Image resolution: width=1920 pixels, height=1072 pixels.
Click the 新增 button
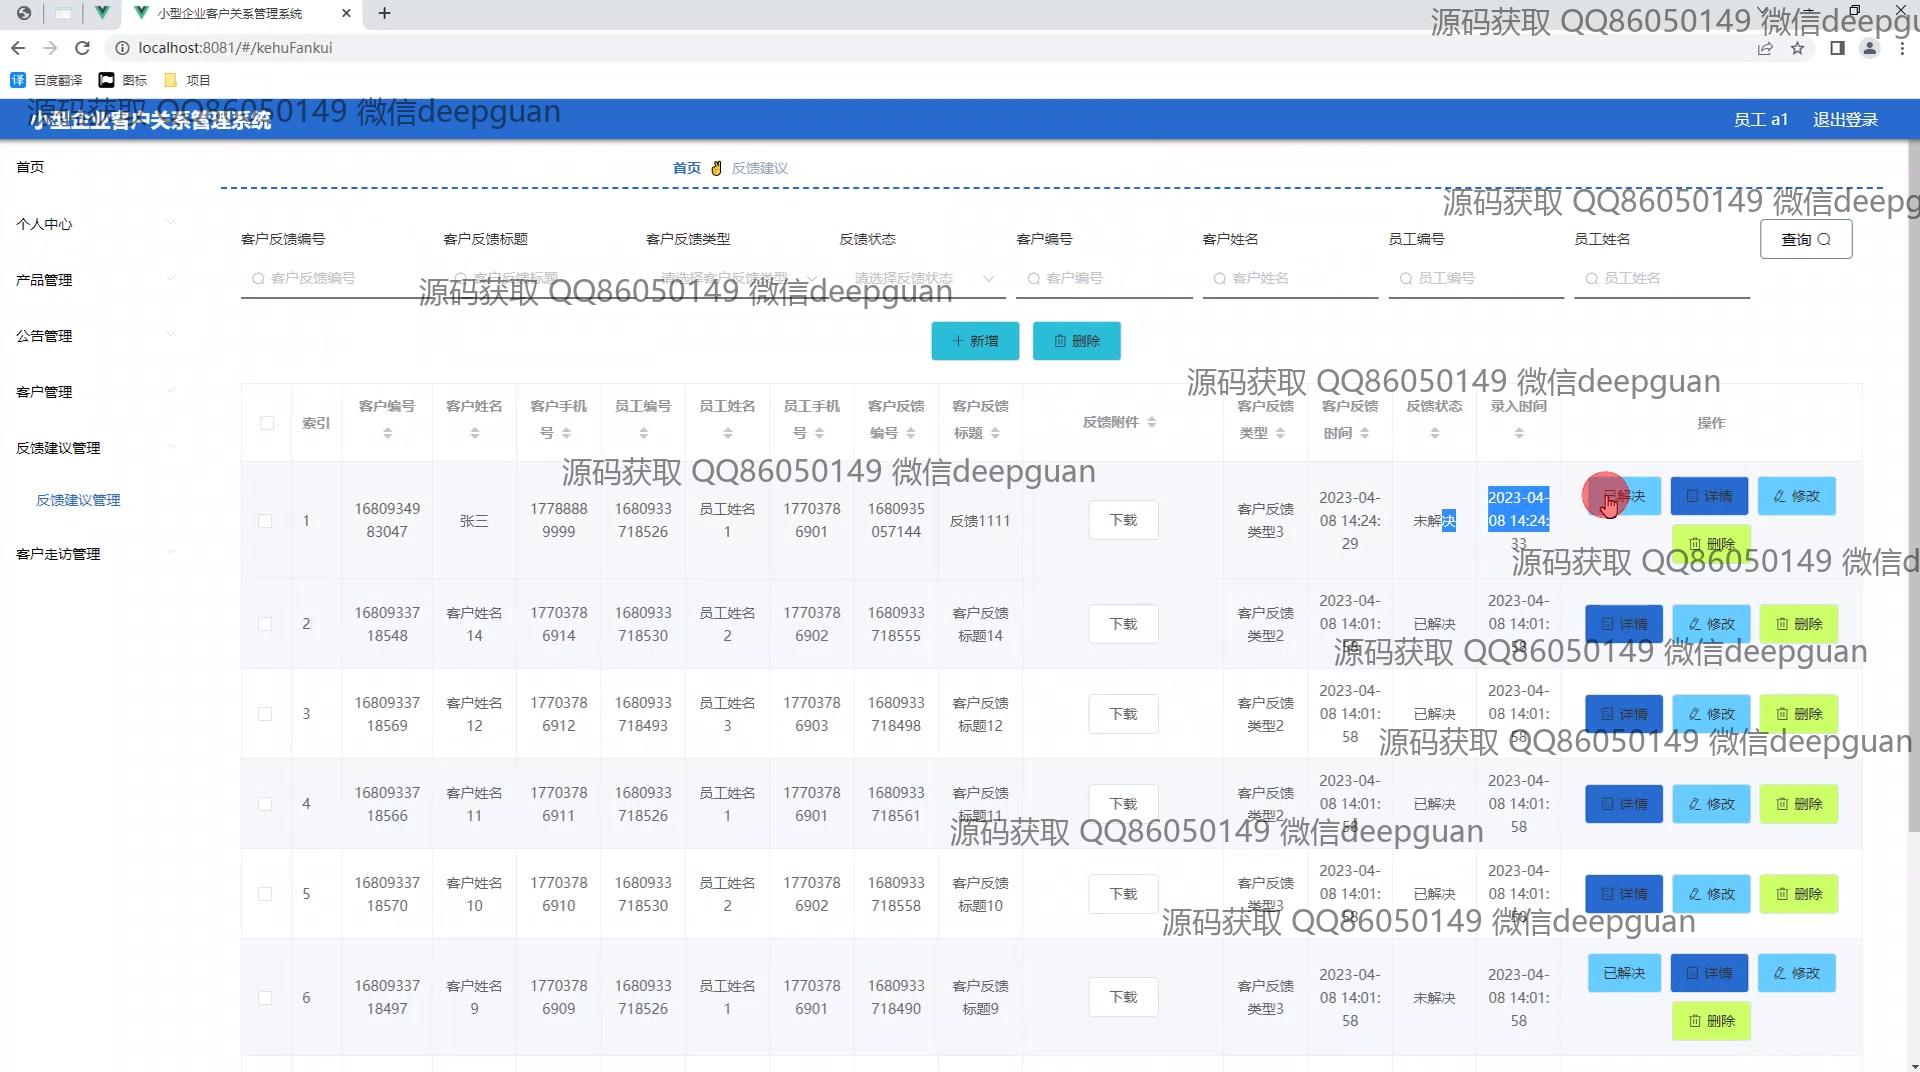click(x=974, y=341)
